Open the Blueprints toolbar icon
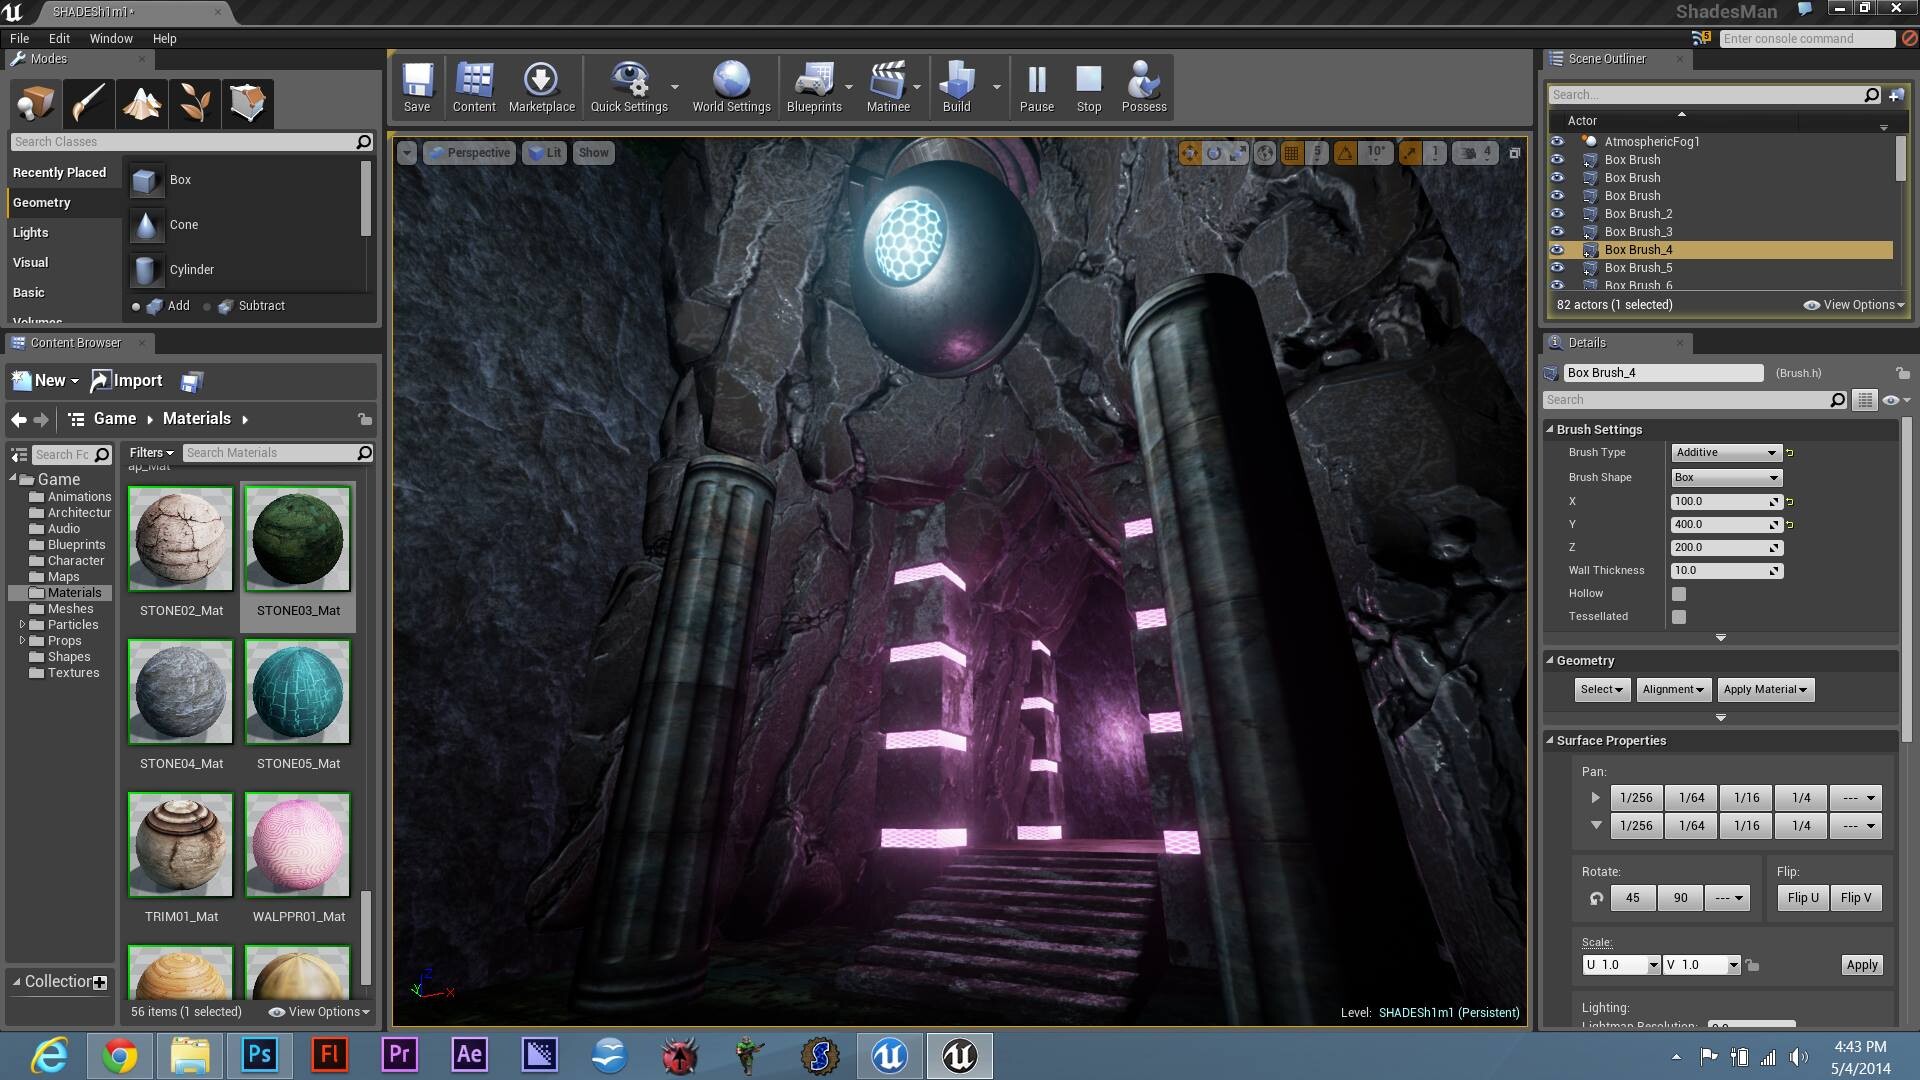 (x=815, y=85)
